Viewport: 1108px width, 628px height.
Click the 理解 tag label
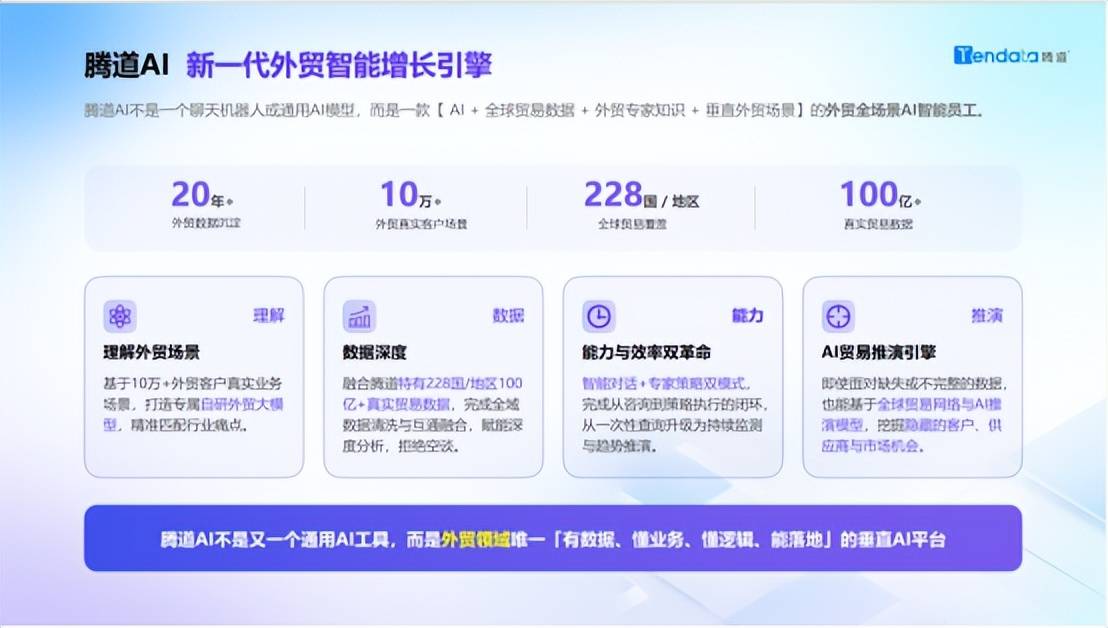coord(269,316)
